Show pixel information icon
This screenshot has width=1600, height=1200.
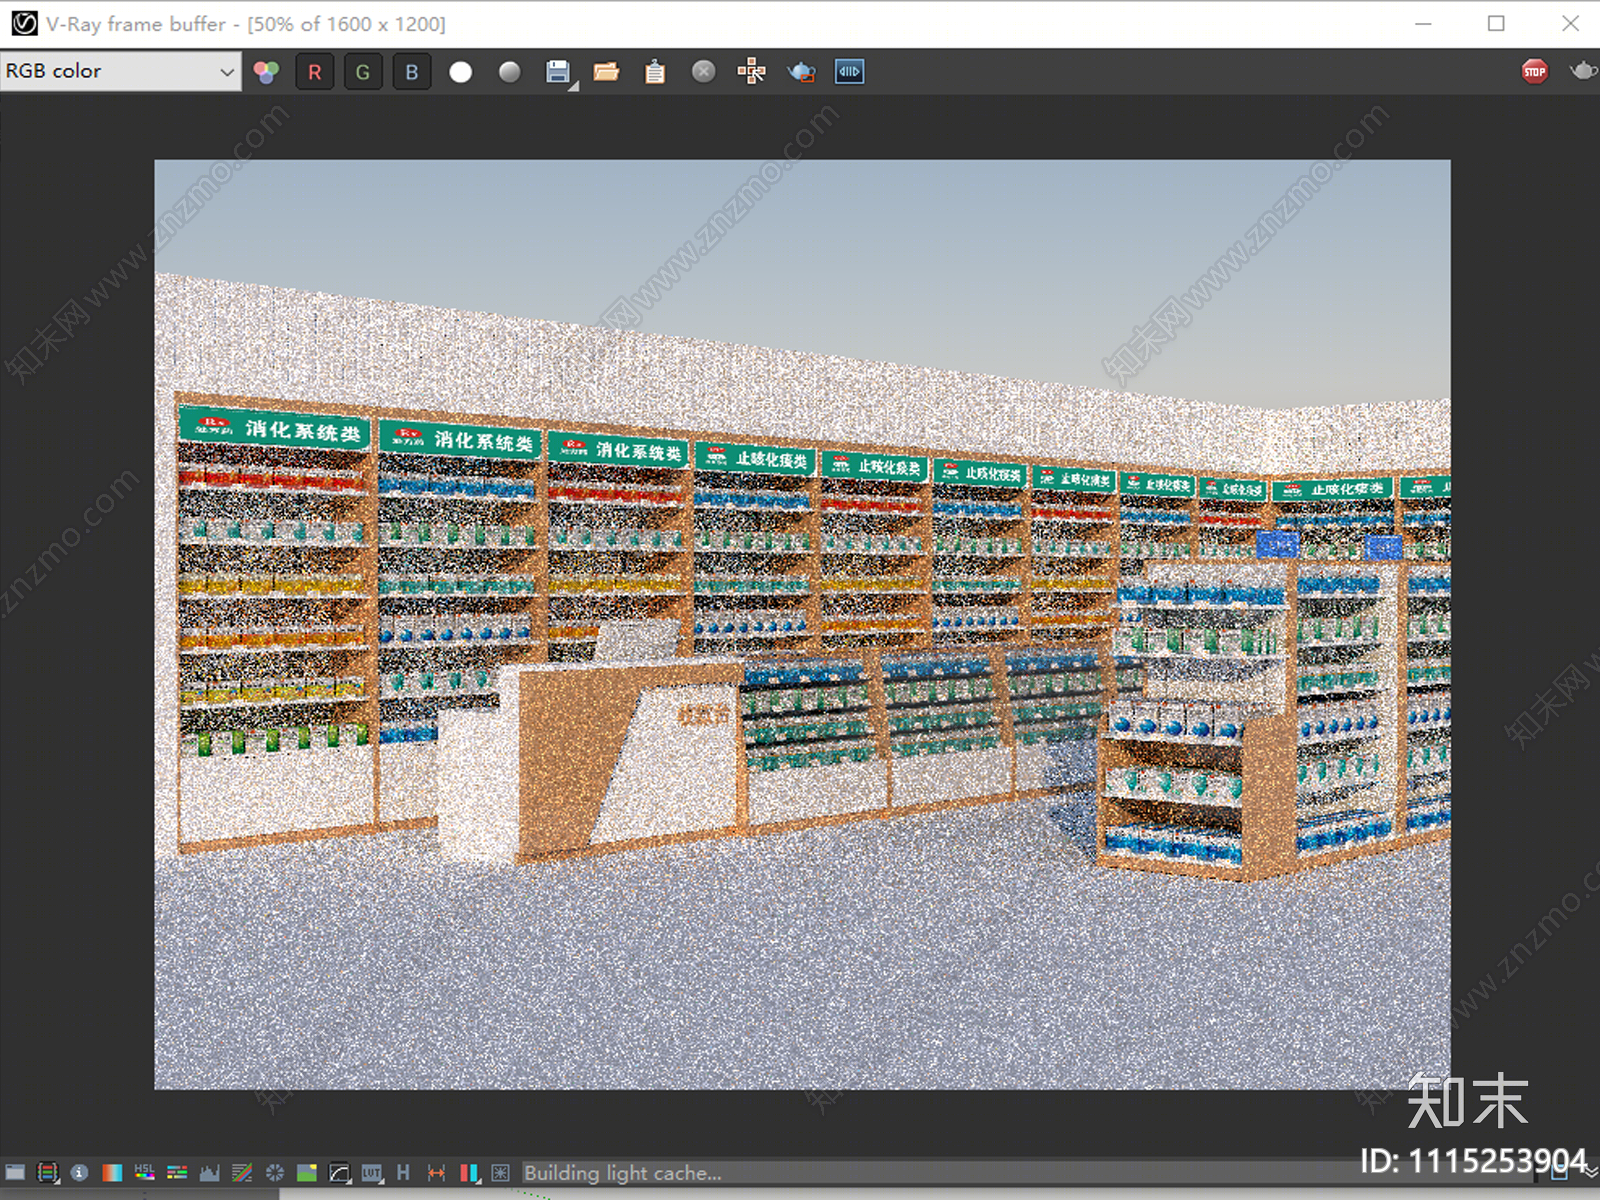80,1172
